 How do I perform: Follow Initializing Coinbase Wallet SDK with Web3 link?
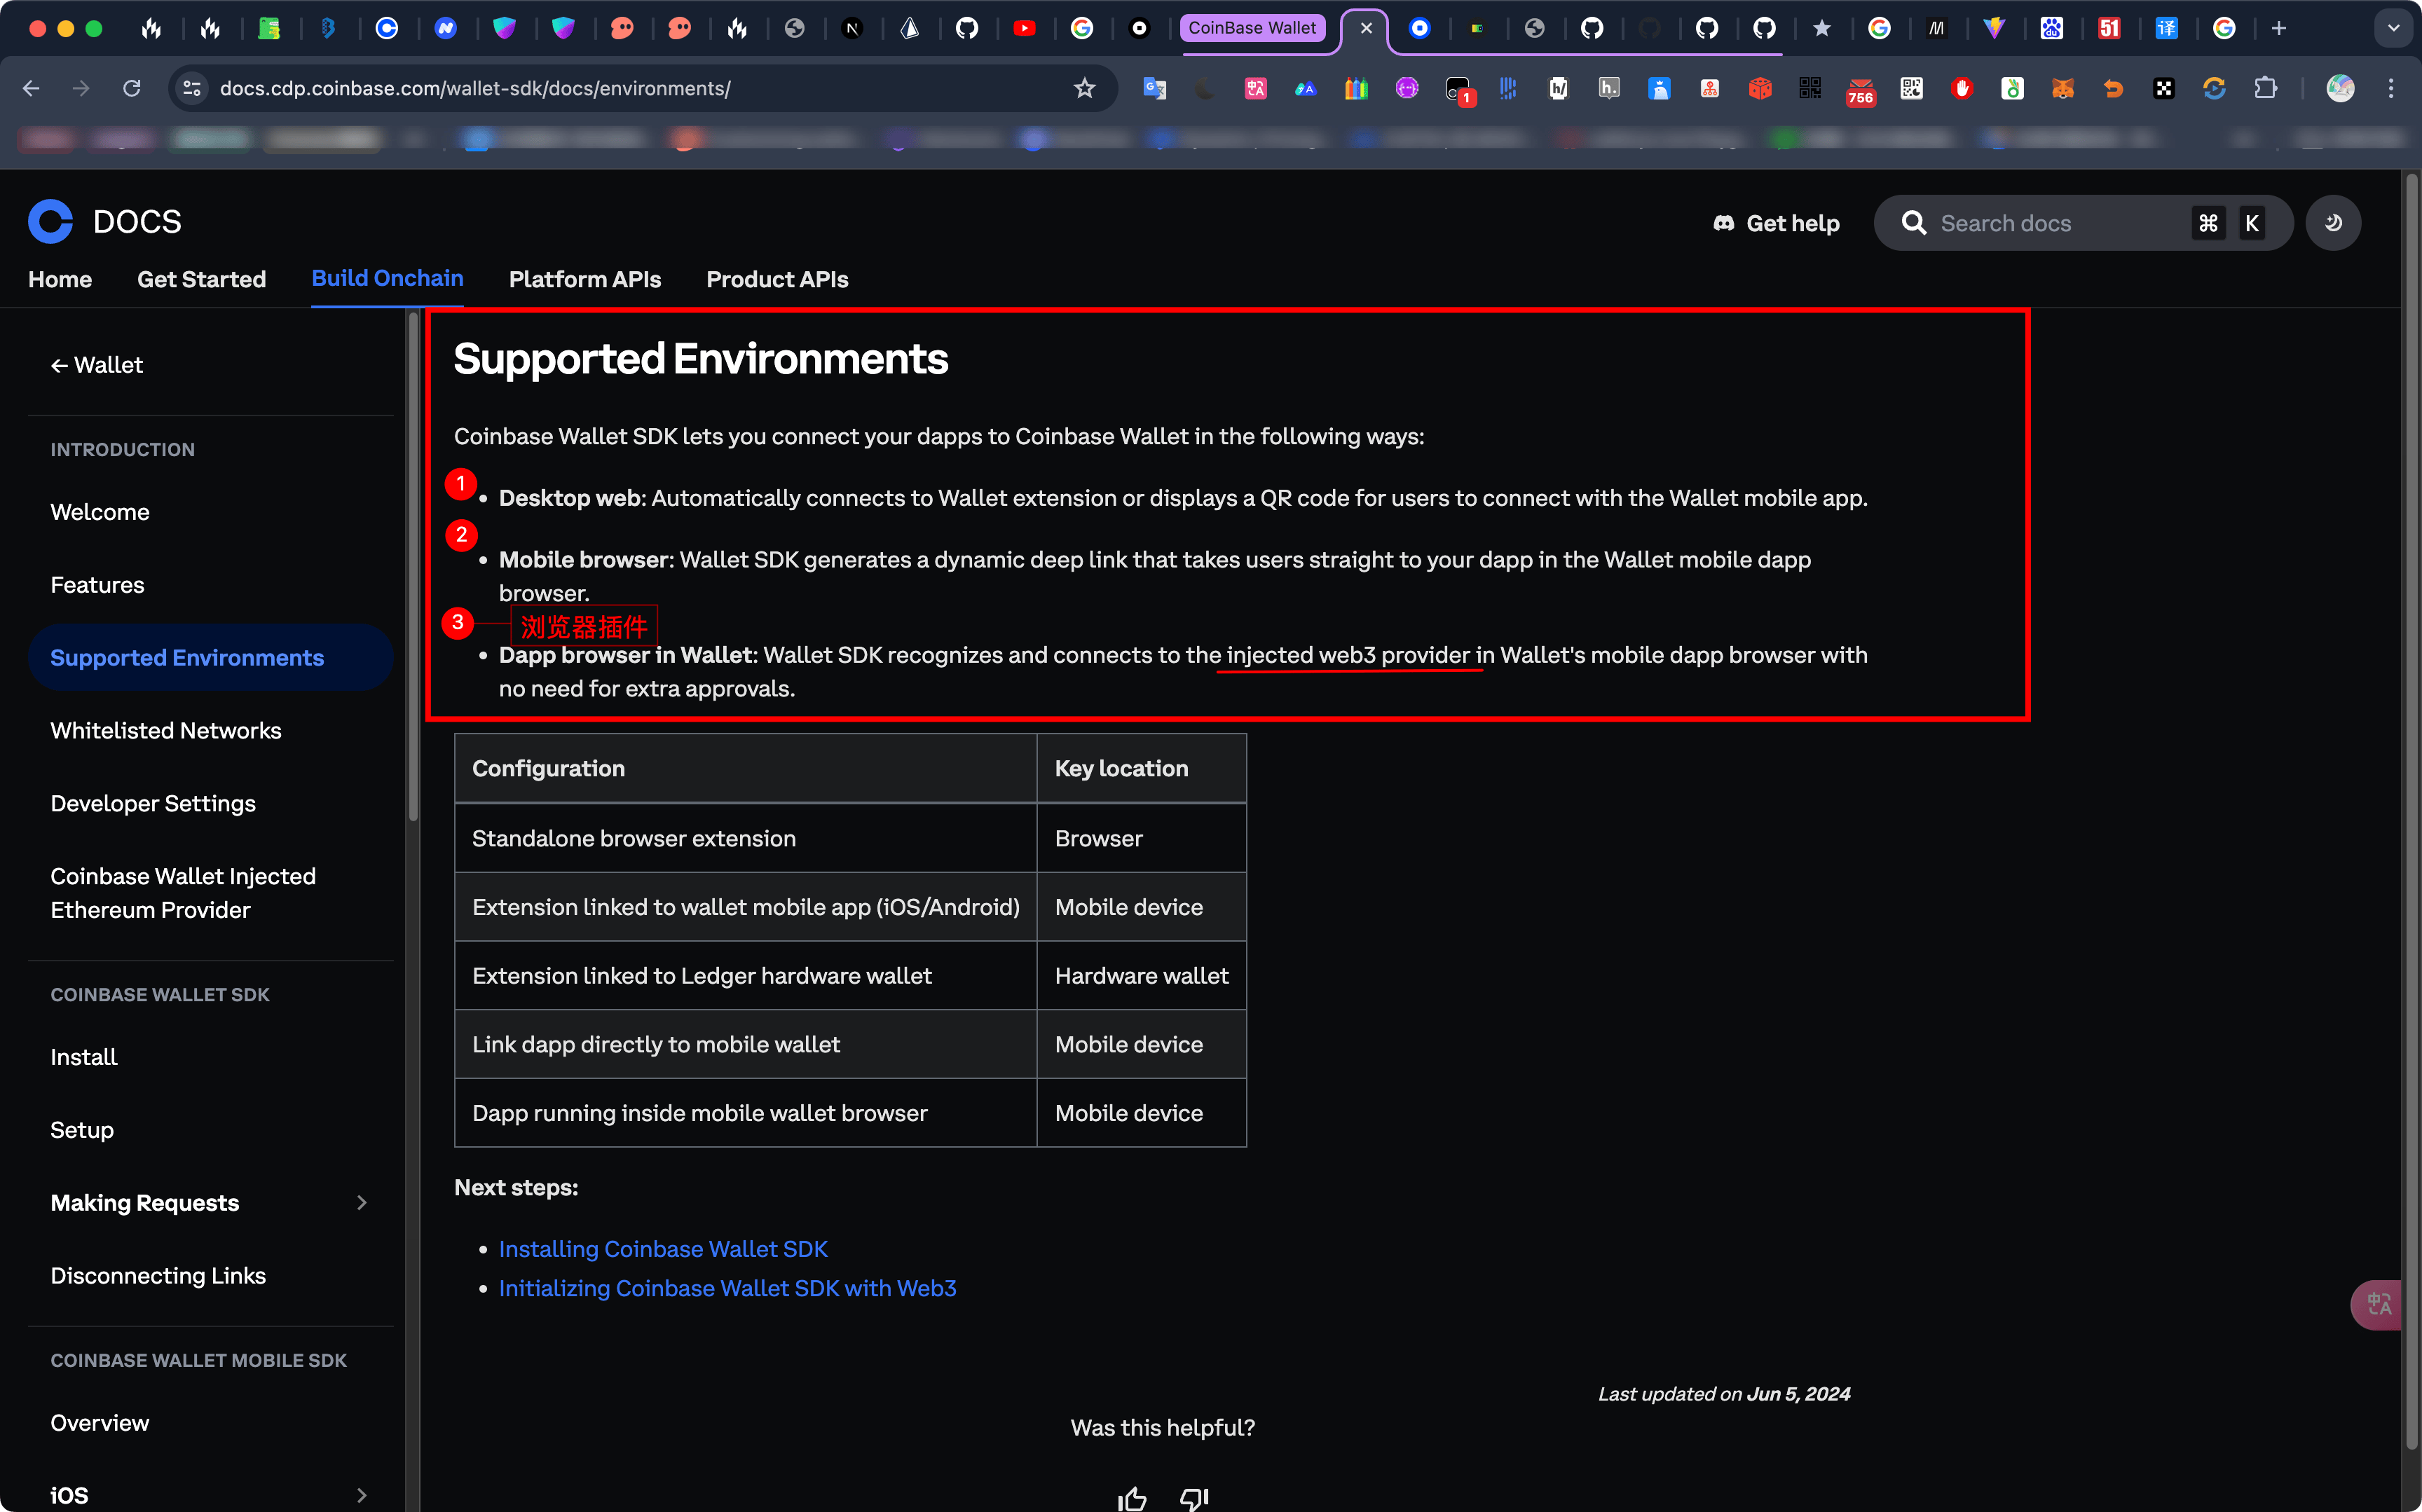727,1288
